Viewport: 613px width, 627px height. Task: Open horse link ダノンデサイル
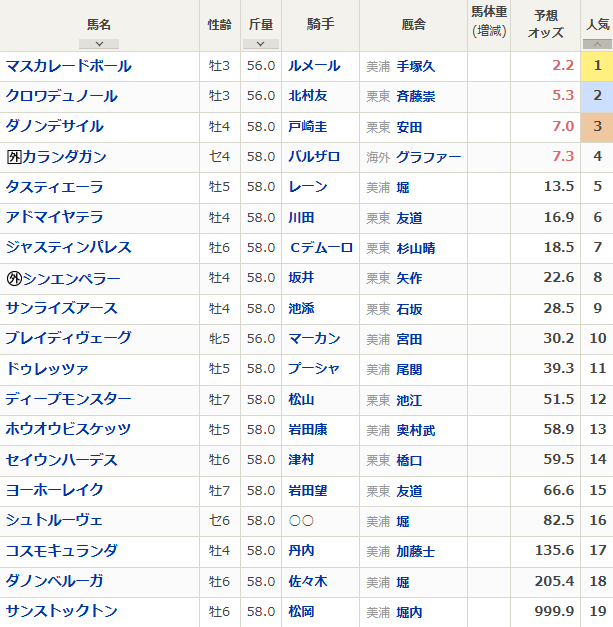pos(54,127)
